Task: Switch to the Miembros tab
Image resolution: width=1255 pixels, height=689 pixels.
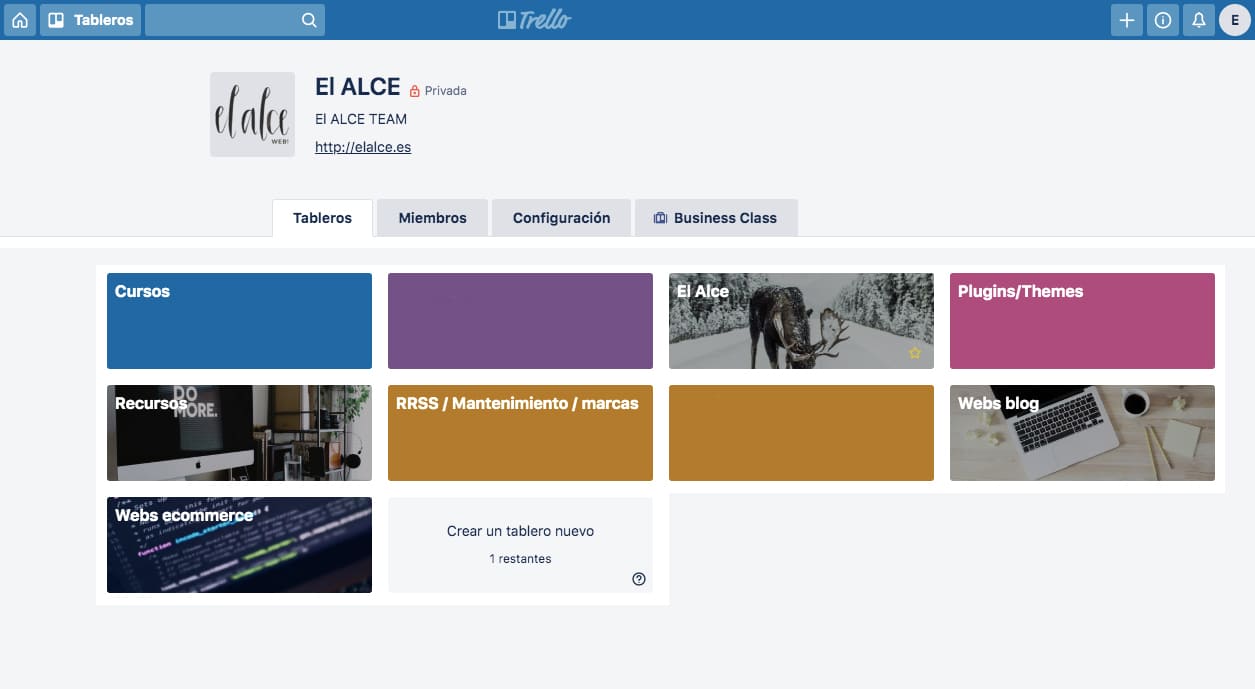Action: [432, 218]
